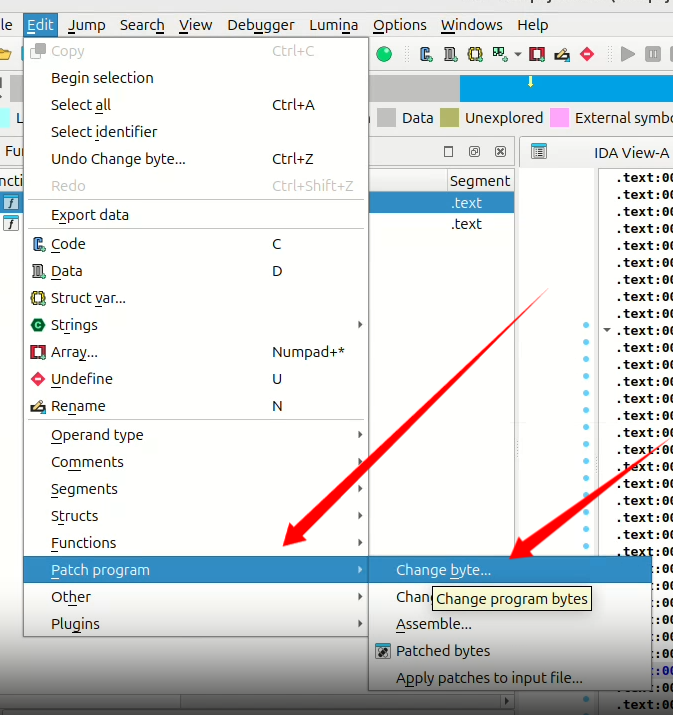Float the Functions panel
Image resolution: width=673 pixels, height=715 pixels.
pos(474,151)
